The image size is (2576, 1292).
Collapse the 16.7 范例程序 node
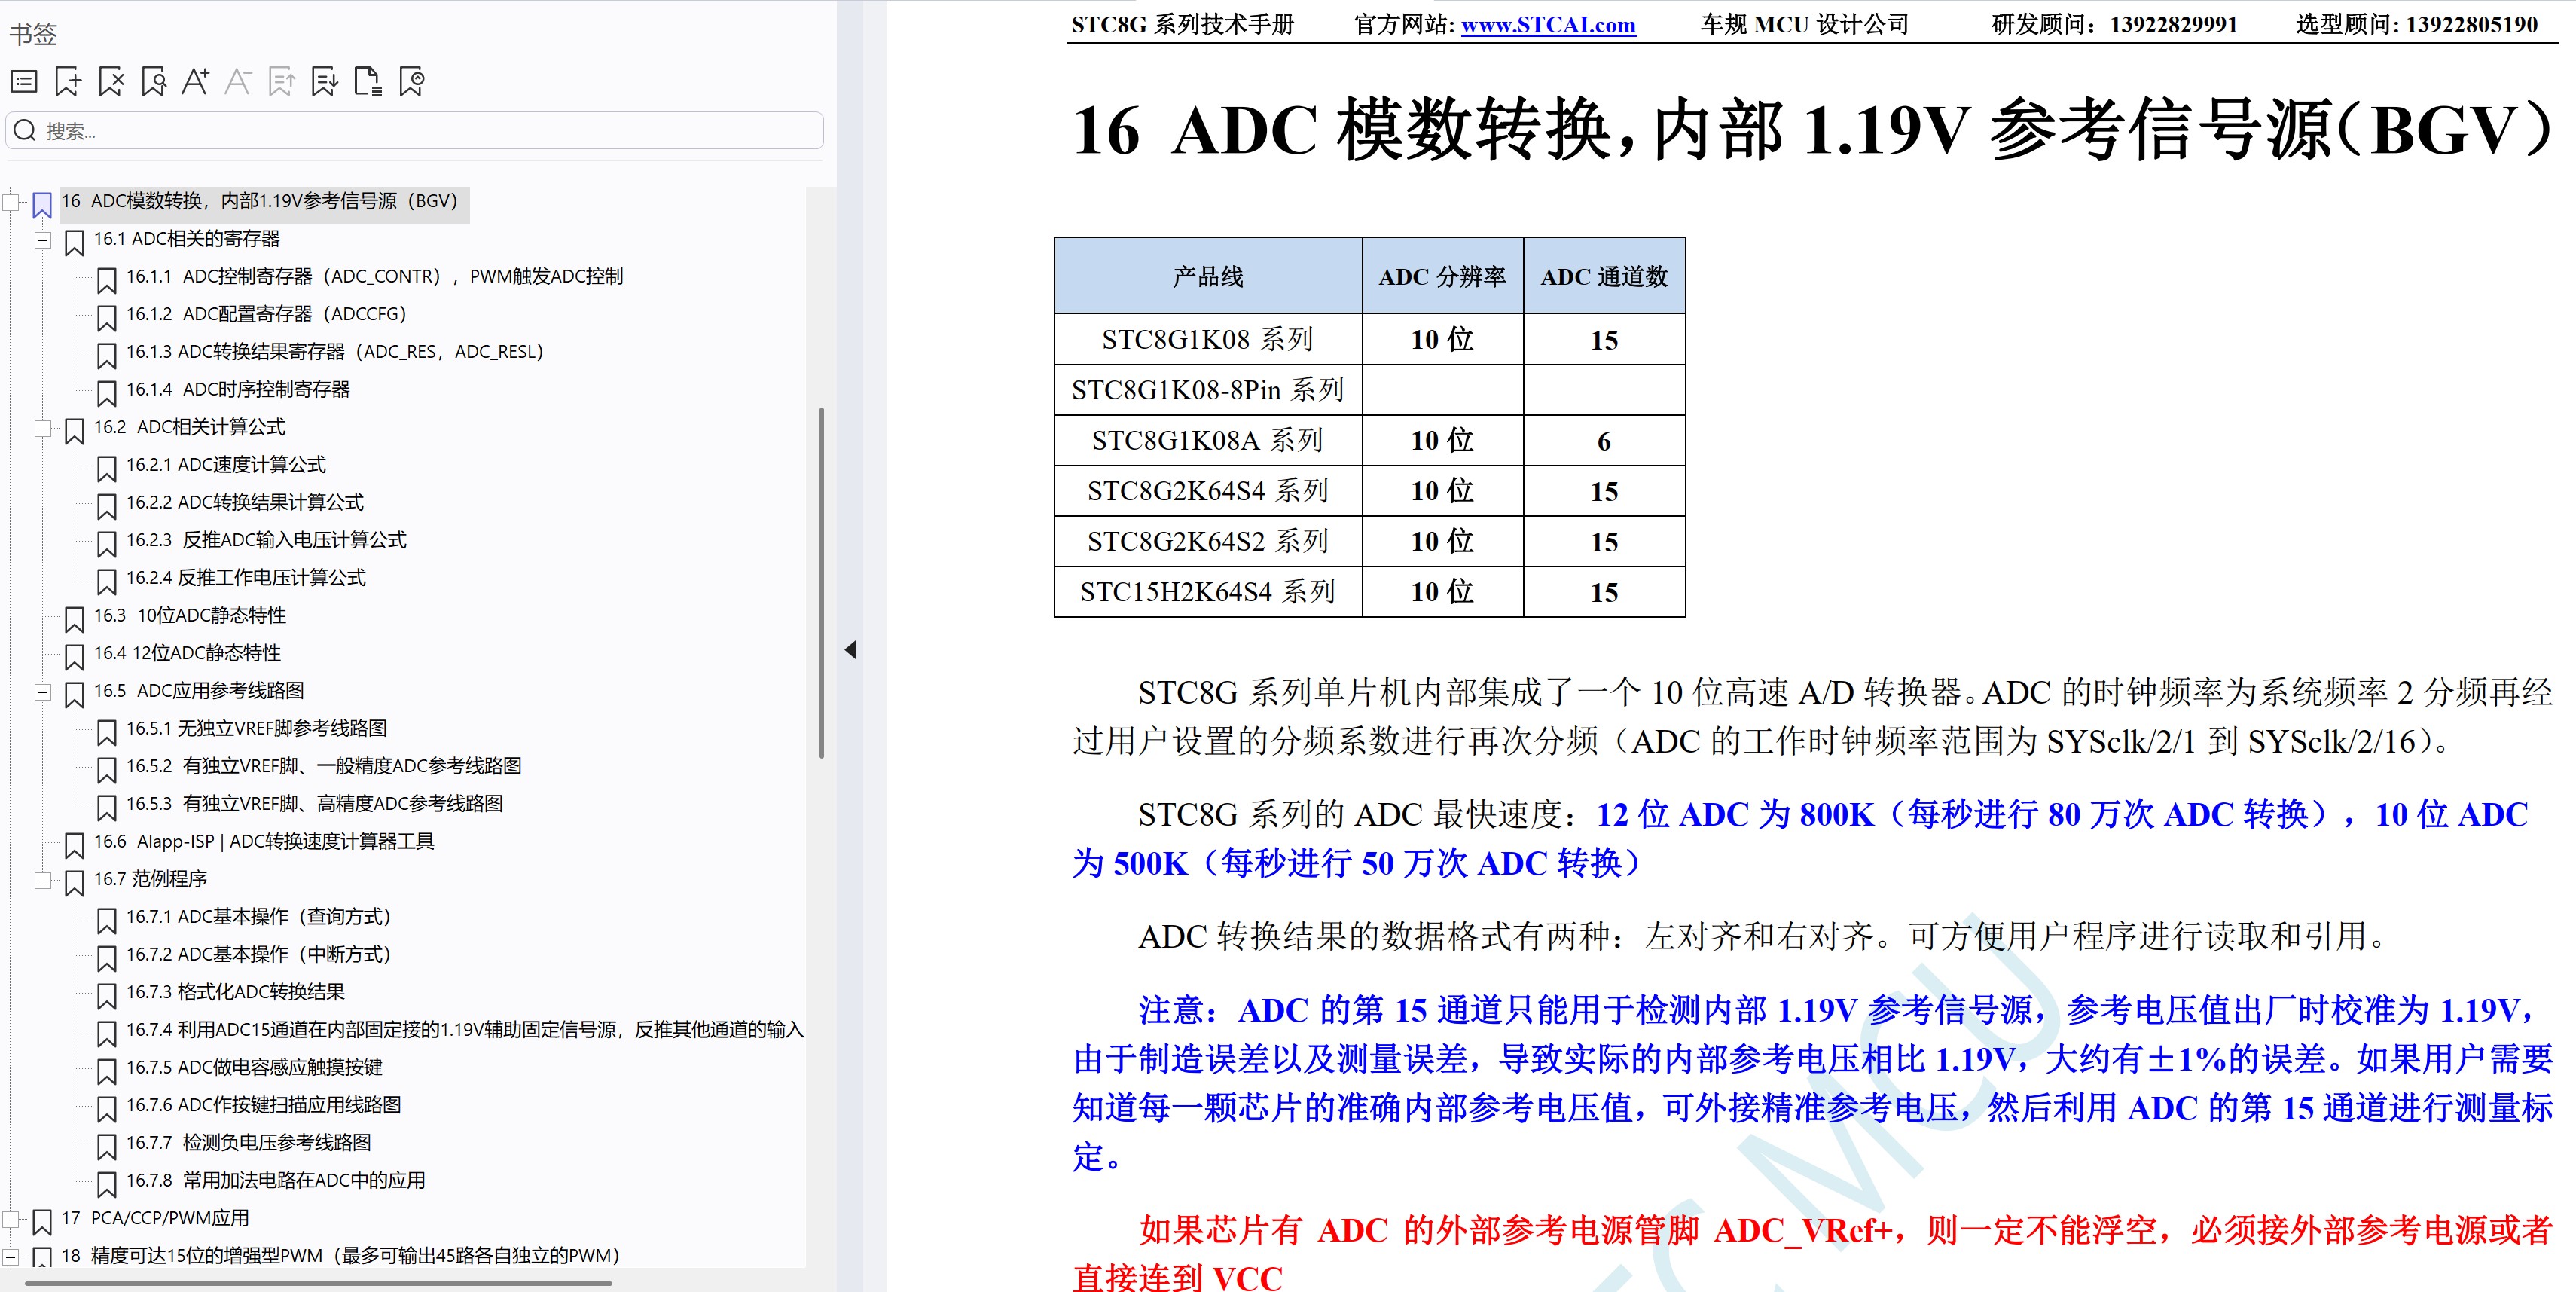43,880
